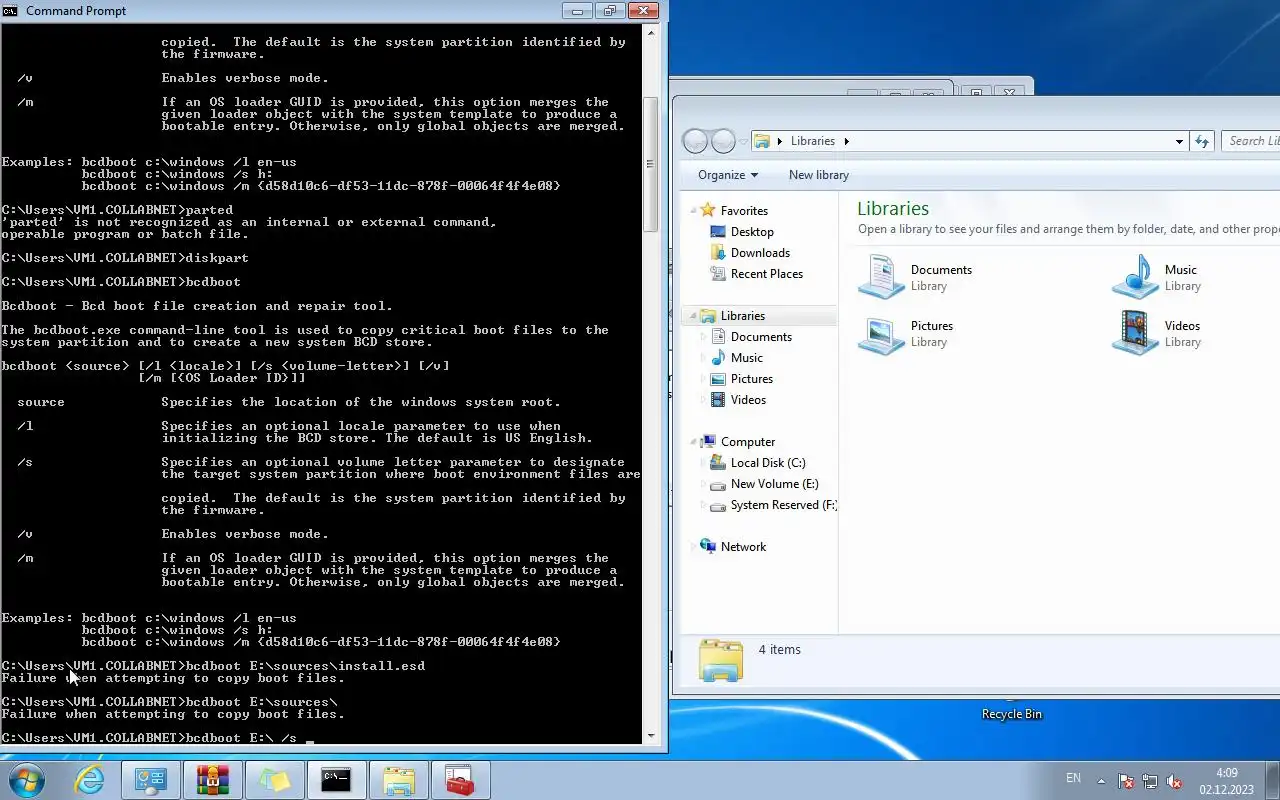Image resolution: width=1280 pixels, height=800 pixels.
Task: Click New library button
Action: (818, 175)
